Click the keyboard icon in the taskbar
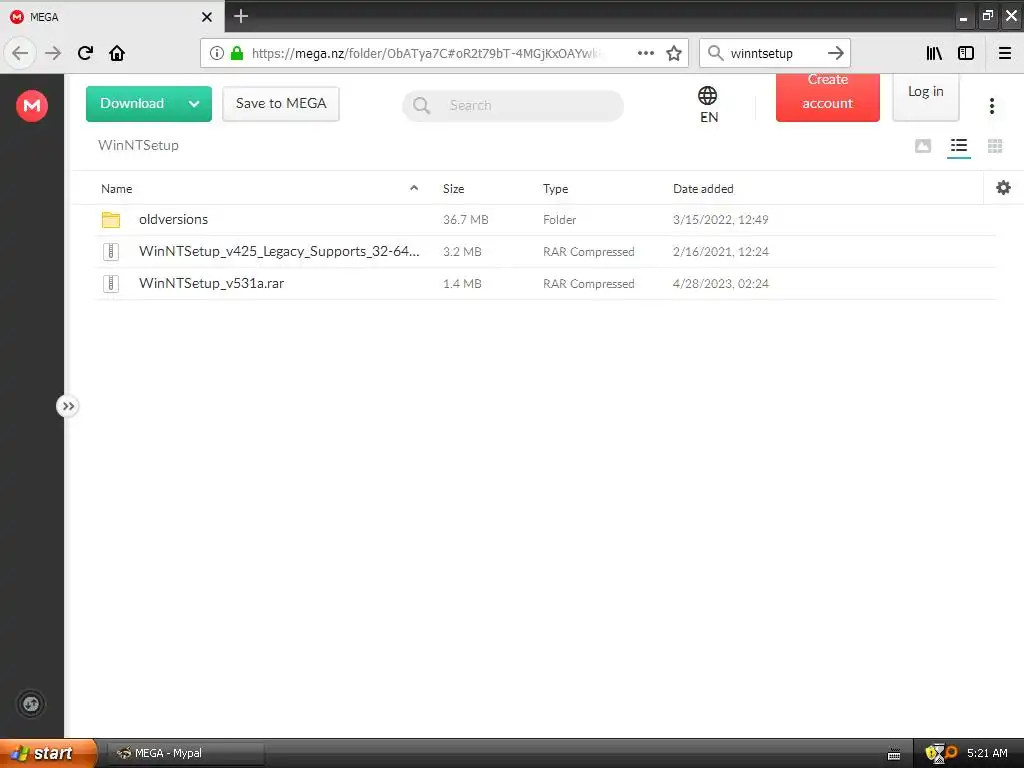1024x768 pixels. (894, 754)
